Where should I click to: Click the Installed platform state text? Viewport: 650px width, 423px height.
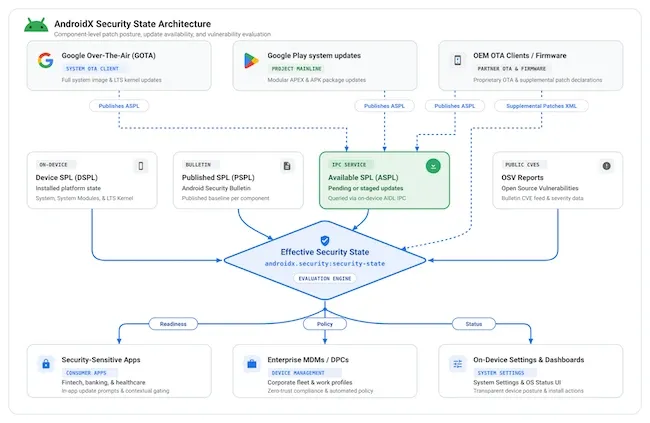point(68,188)
